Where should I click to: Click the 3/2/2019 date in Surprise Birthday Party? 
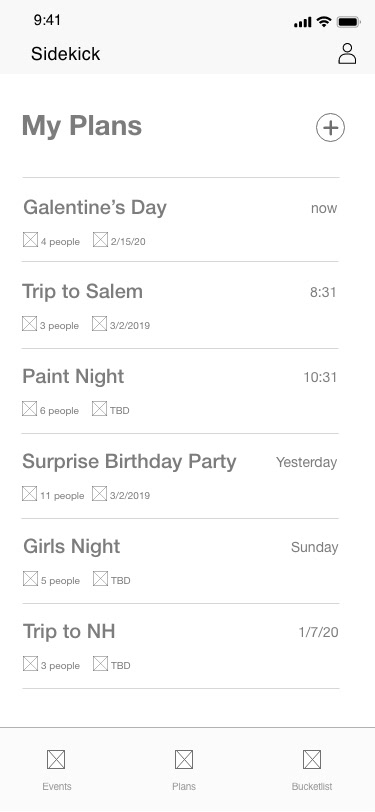(129, 496)
